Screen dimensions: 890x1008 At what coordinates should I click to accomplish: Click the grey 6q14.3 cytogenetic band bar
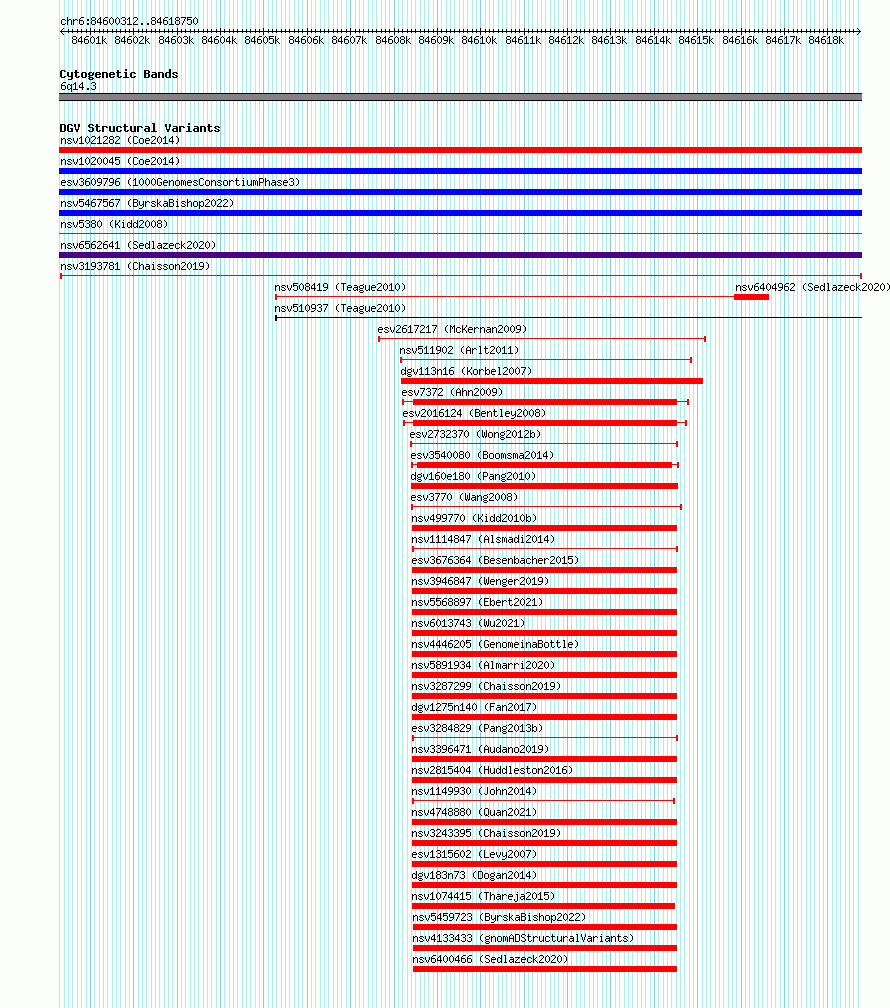pos(460,97)
